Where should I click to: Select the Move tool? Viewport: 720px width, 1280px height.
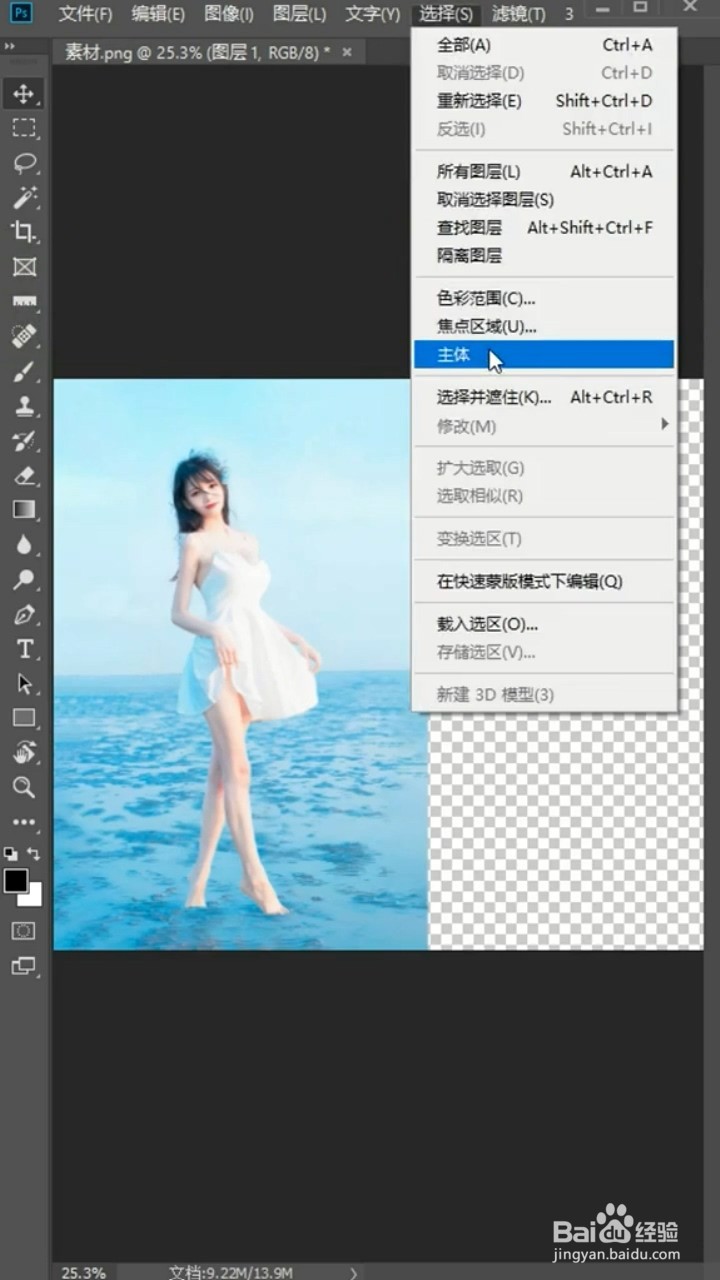click(24, 94)
